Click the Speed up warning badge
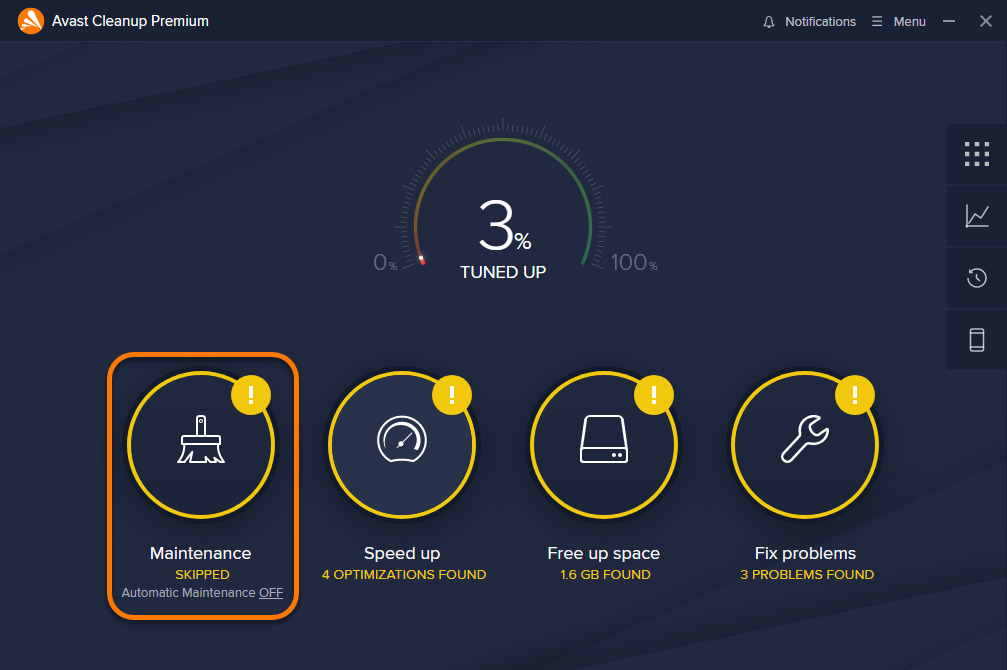The height and width of the screenshot is (670, 1007). [x=452, y=394]
